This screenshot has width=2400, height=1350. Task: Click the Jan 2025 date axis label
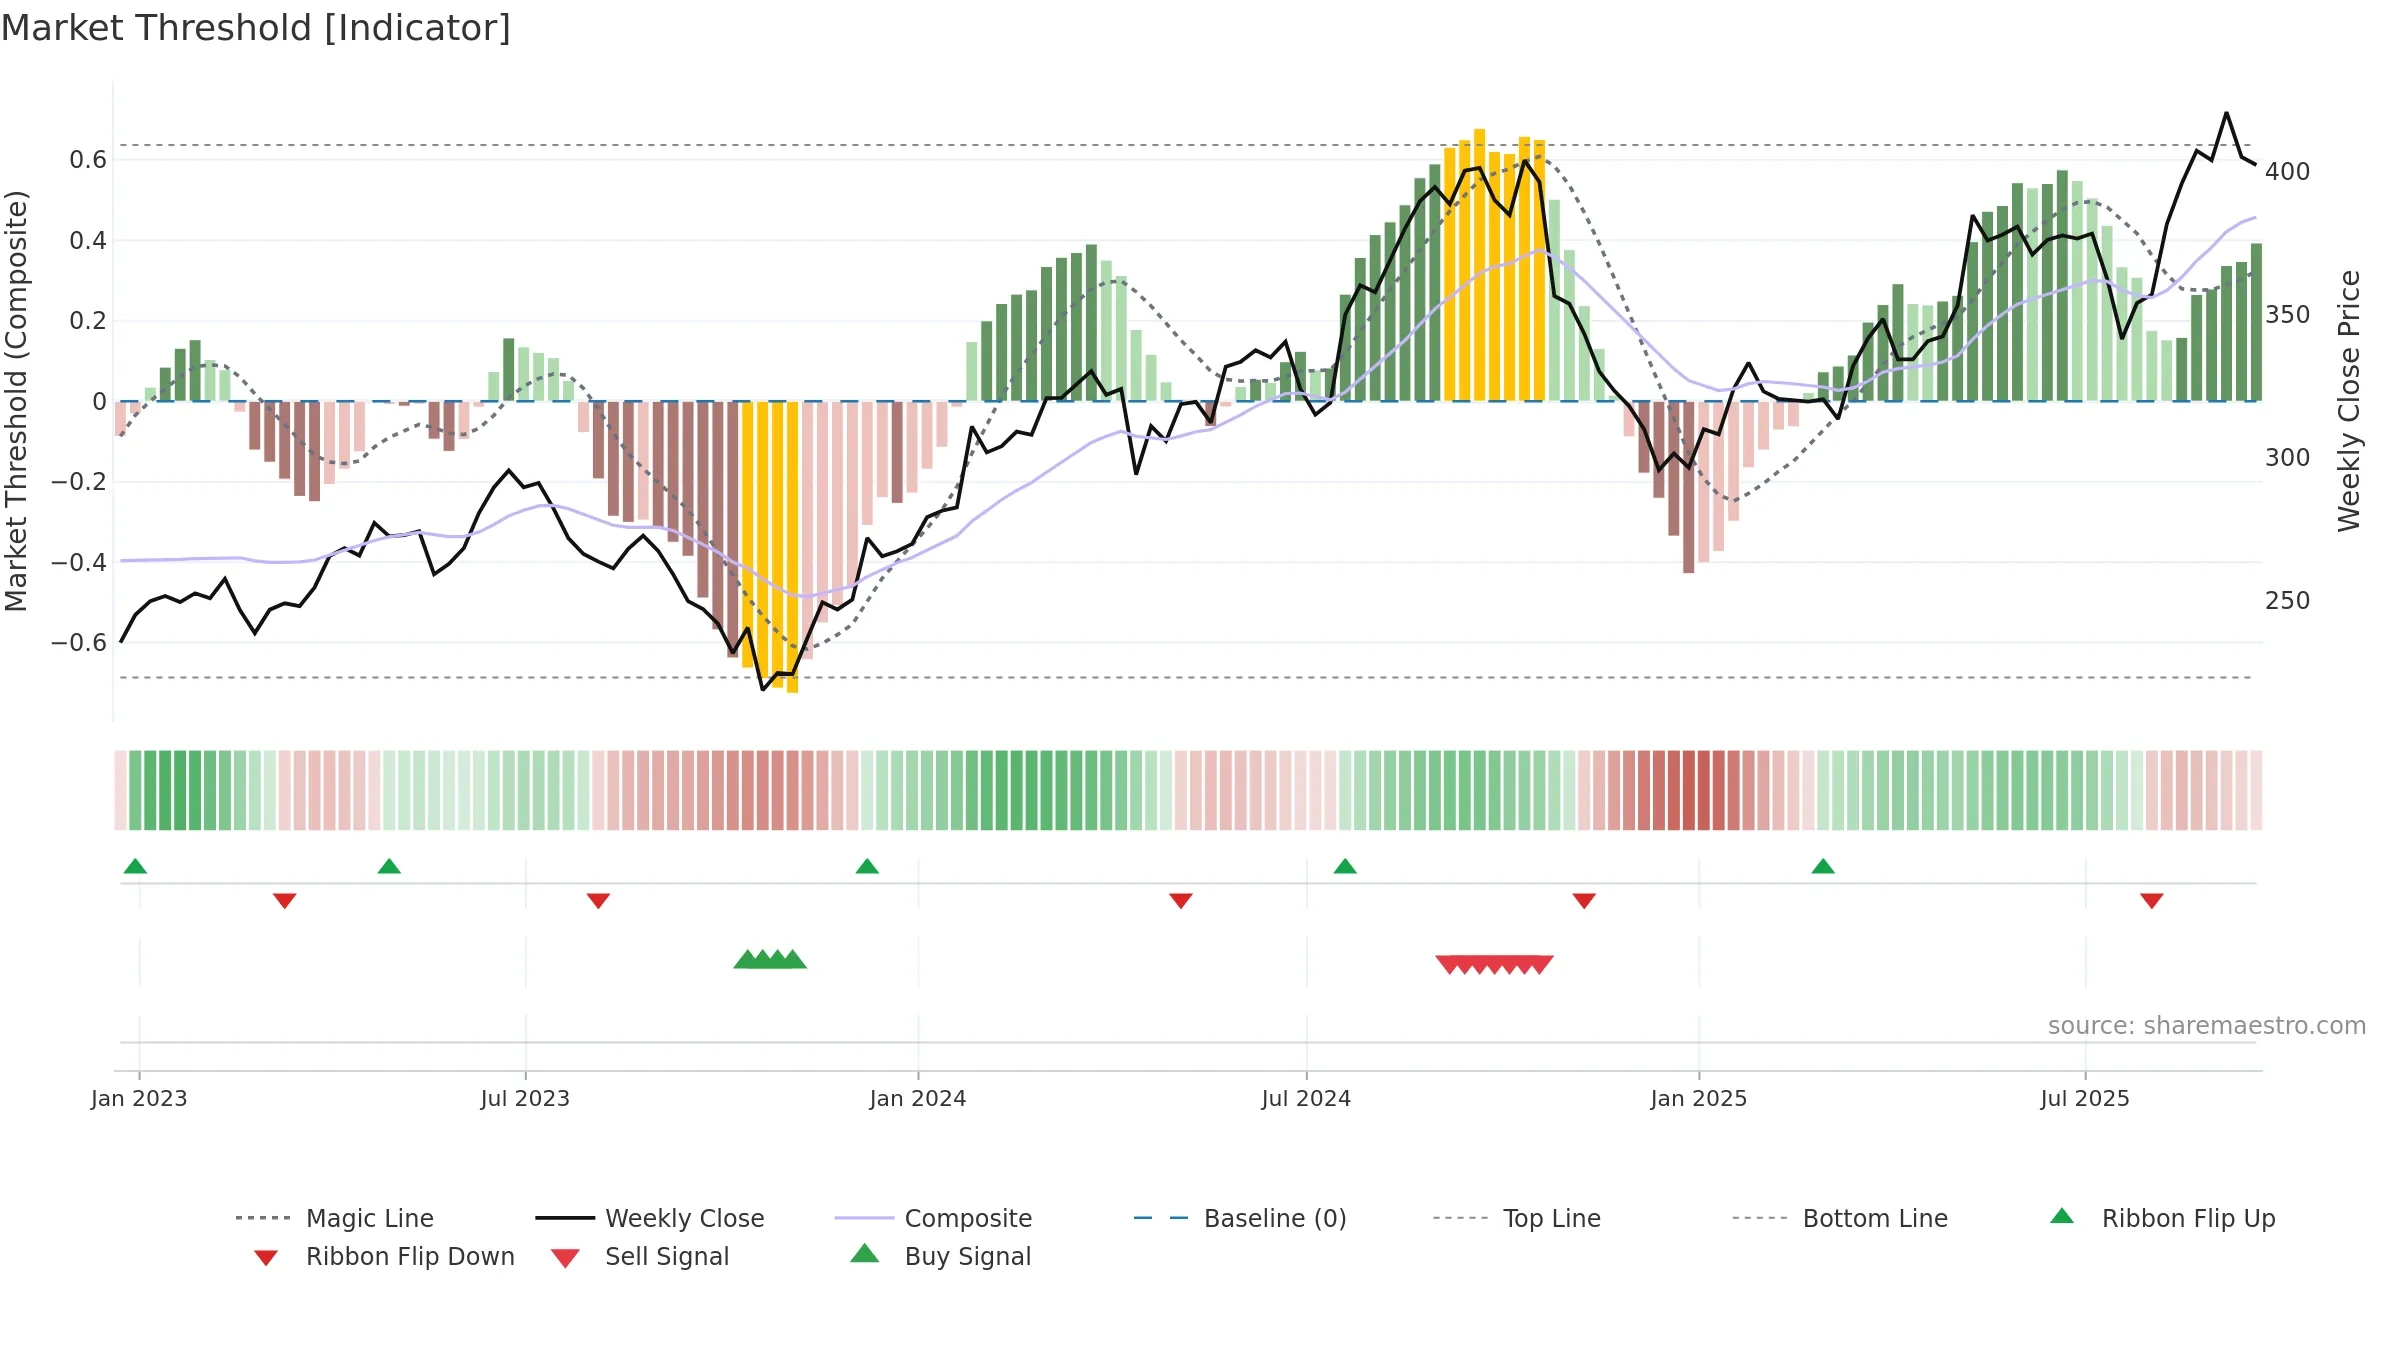[1699, 1099]
